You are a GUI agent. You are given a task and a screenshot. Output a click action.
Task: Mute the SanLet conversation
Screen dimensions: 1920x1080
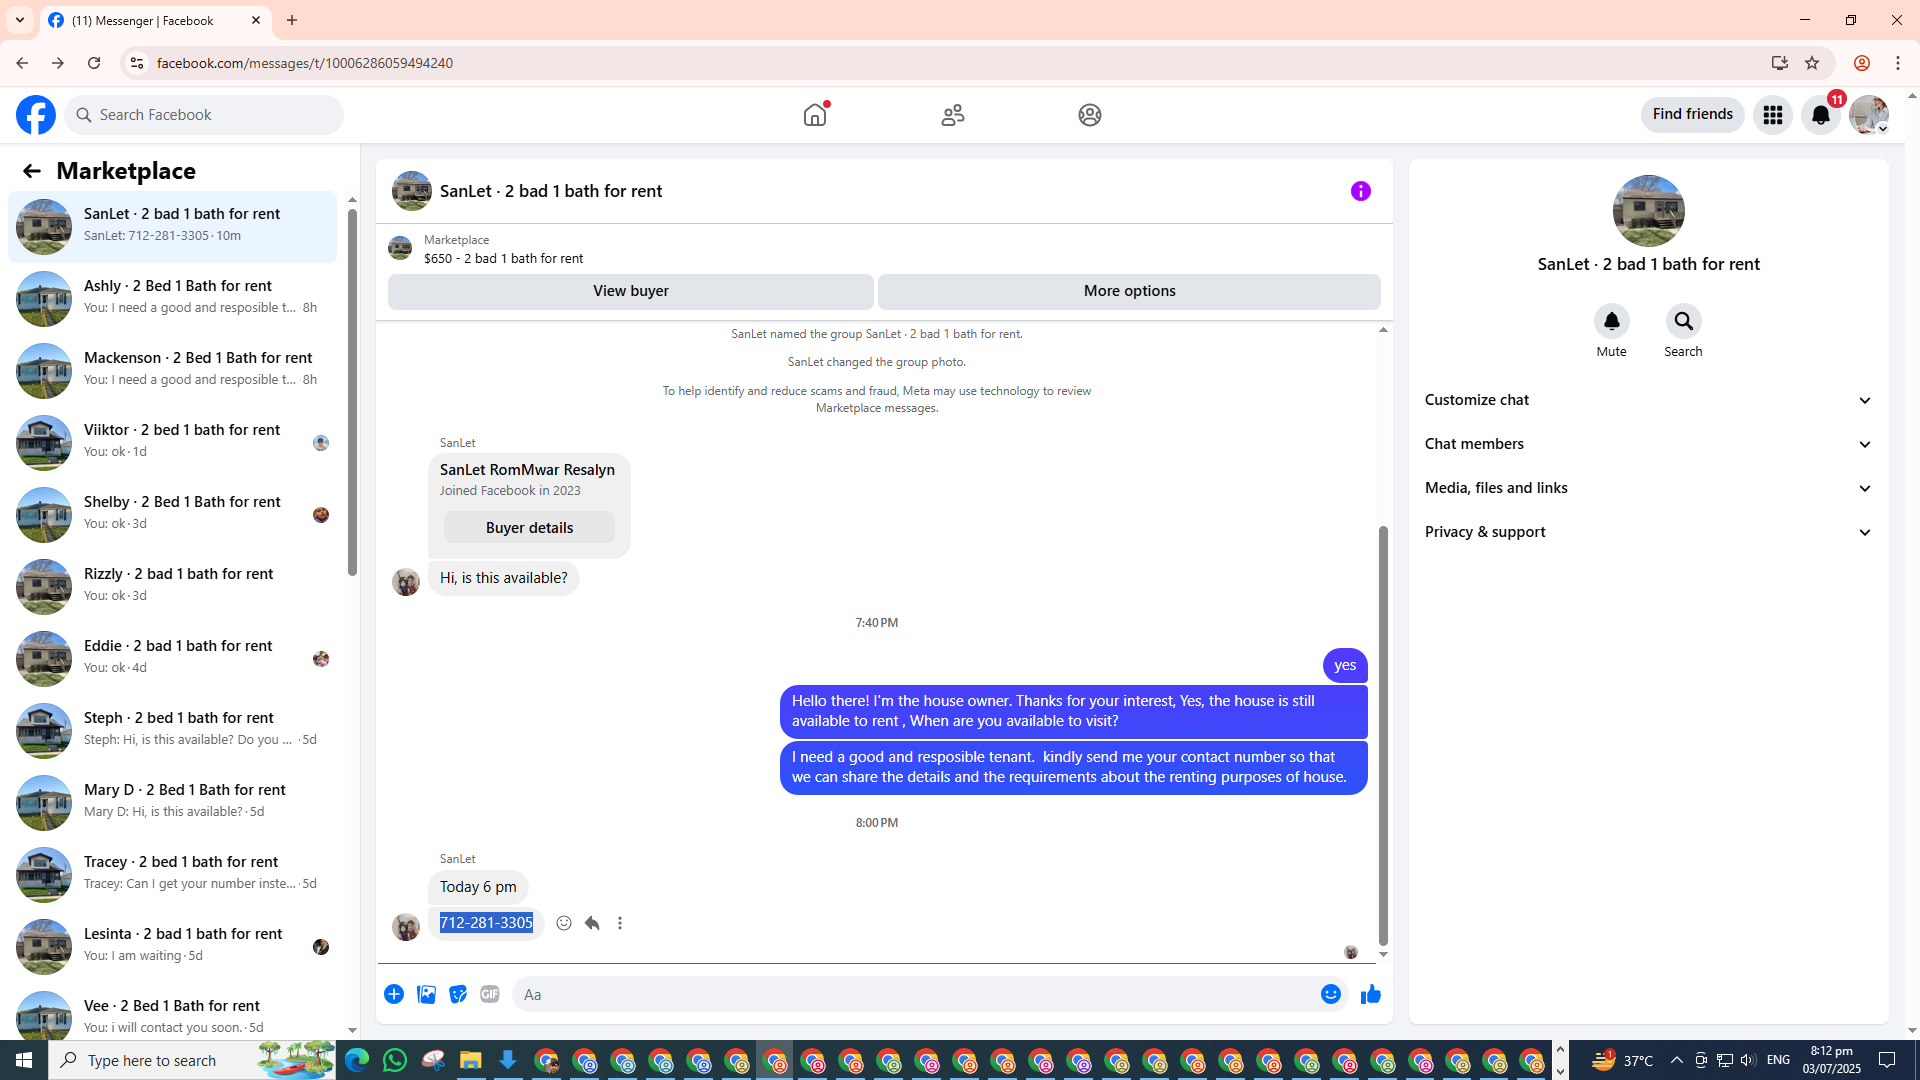click(x=1611, y=322)
